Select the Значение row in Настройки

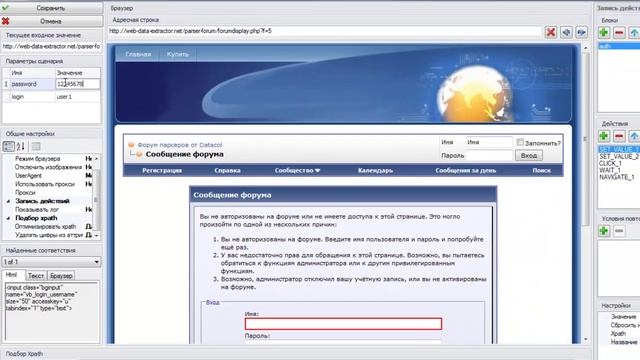pyautogui.click(x=619, y=317)
